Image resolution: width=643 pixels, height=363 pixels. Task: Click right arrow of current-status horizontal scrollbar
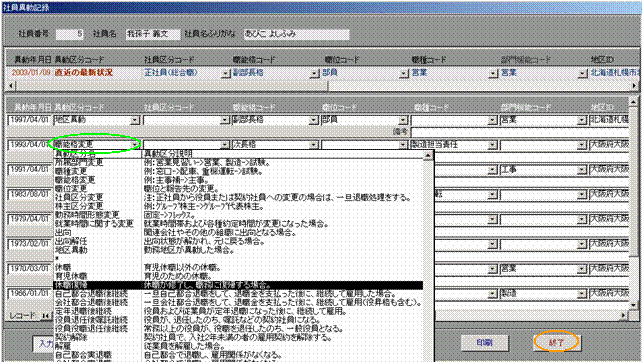(634, 86)
